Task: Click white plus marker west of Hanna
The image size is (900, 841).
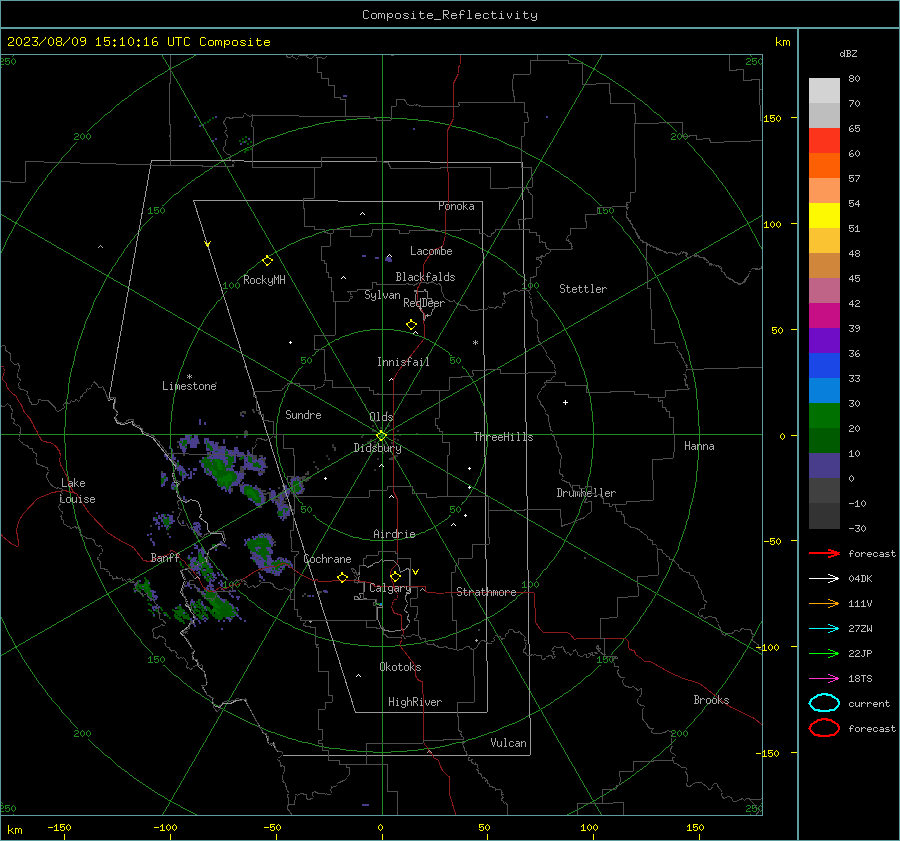Action: pyautogui.click(x=565, y=402)
